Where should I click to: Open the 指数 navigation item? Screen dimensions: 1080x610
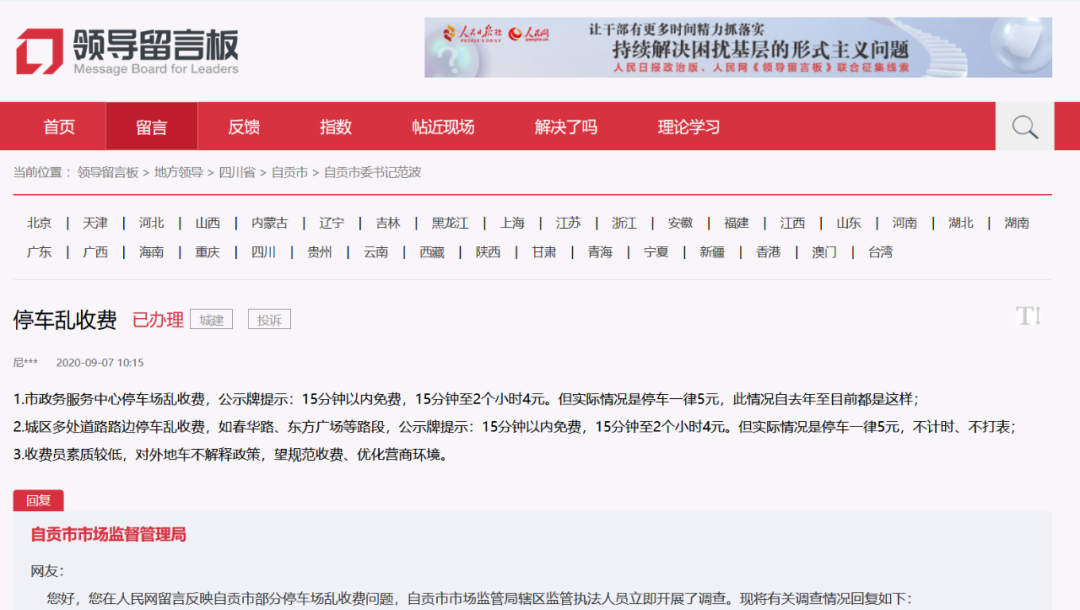click(336, 127)
